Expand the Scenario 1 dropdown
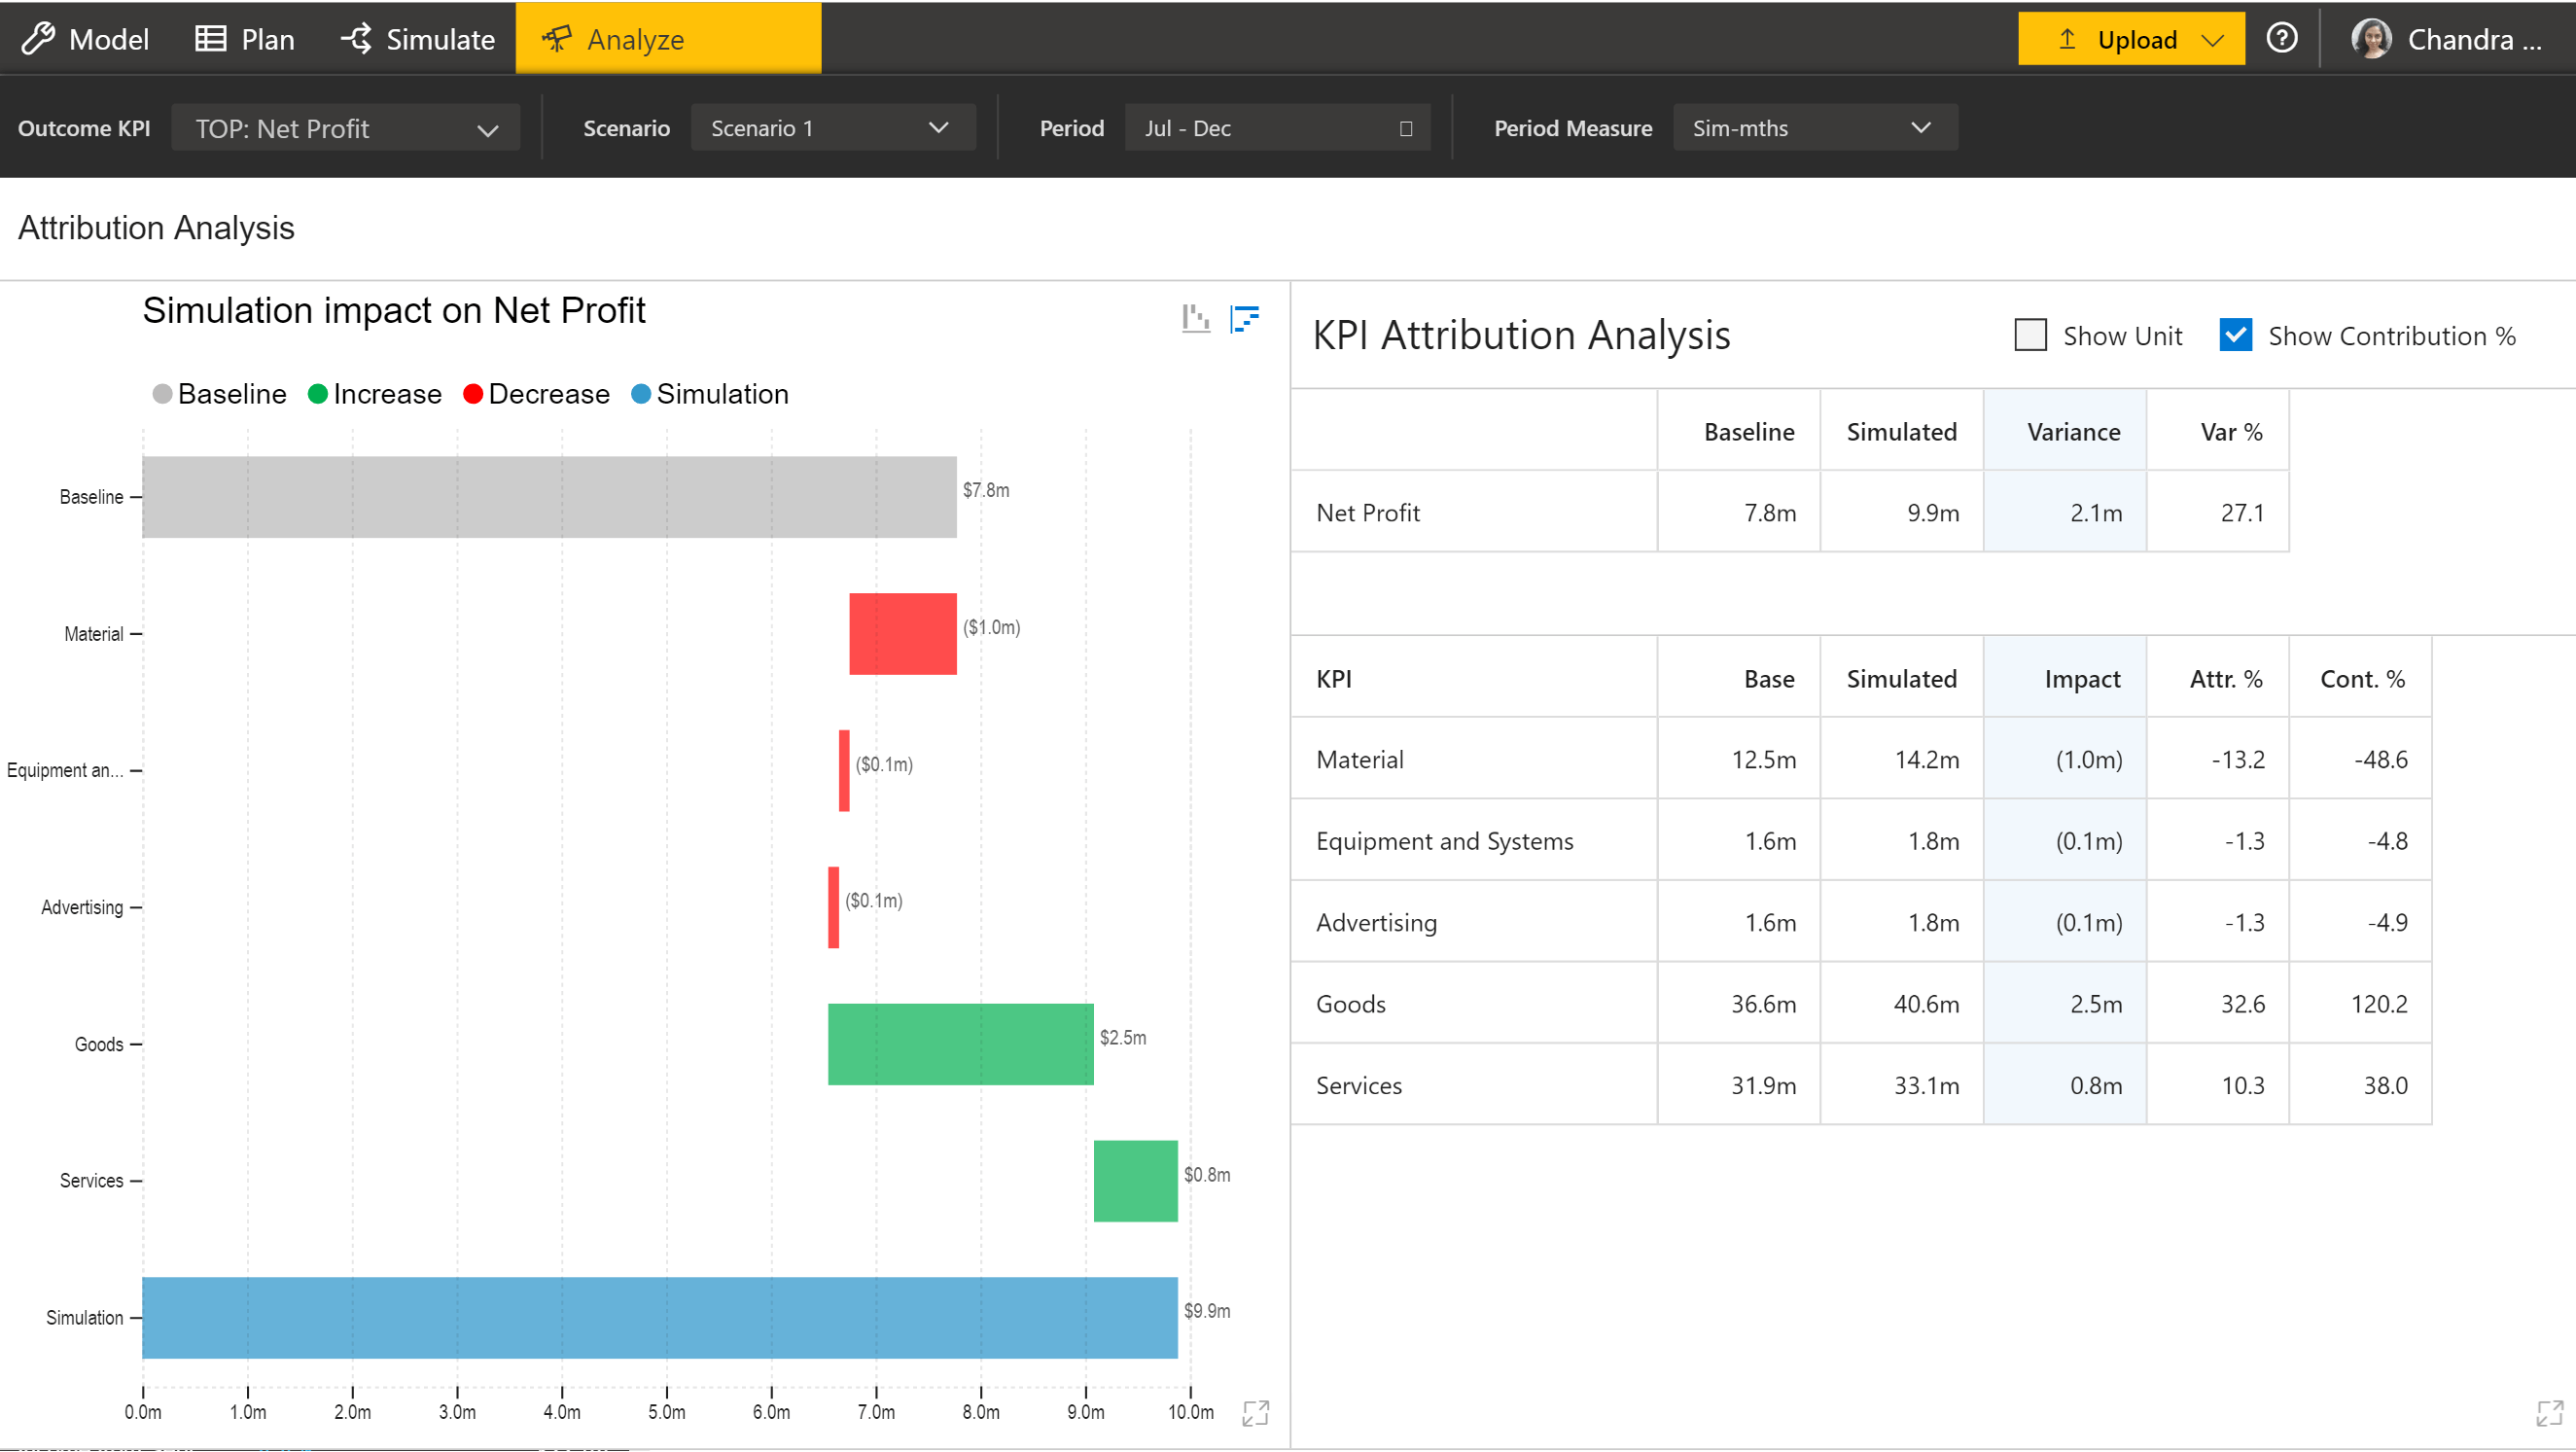 832,129
